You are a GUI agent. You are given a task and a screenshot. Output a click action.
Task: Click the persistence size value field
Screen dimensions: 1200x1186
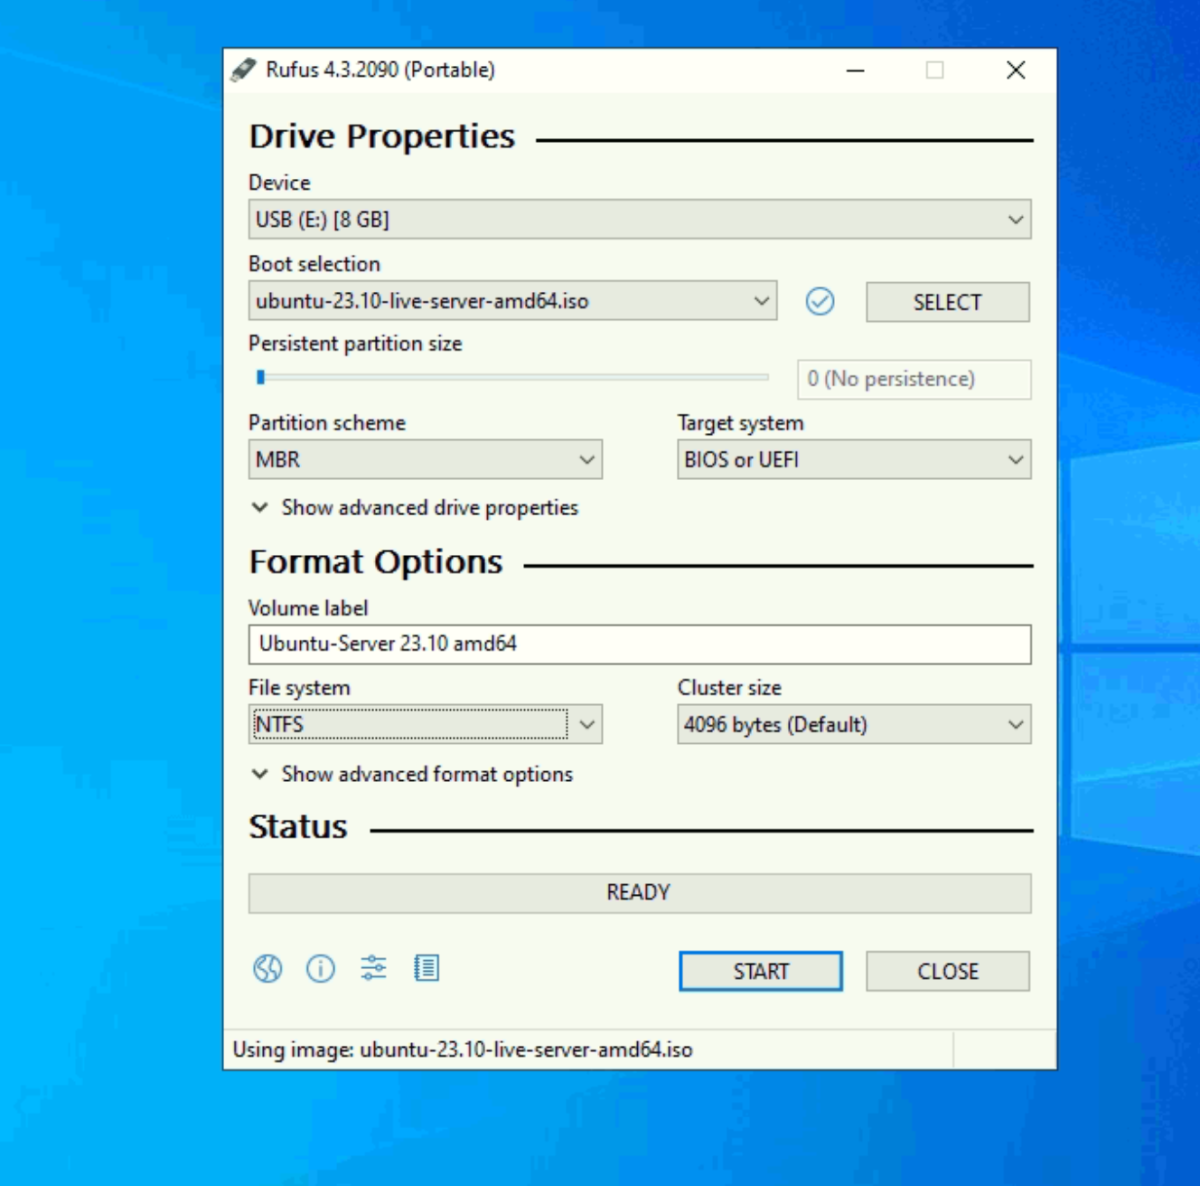pos(914,379)
